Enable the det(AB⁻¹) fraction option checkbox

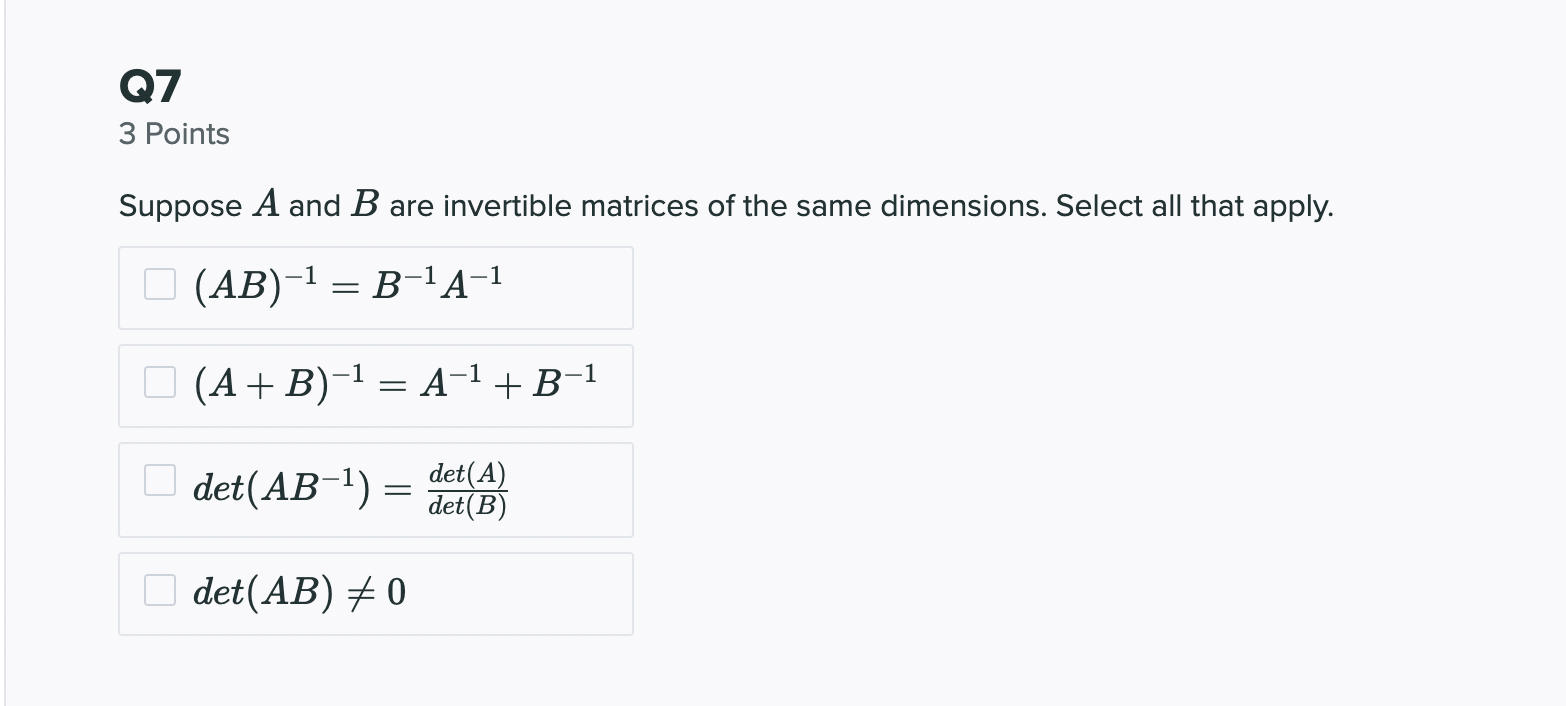160,480
